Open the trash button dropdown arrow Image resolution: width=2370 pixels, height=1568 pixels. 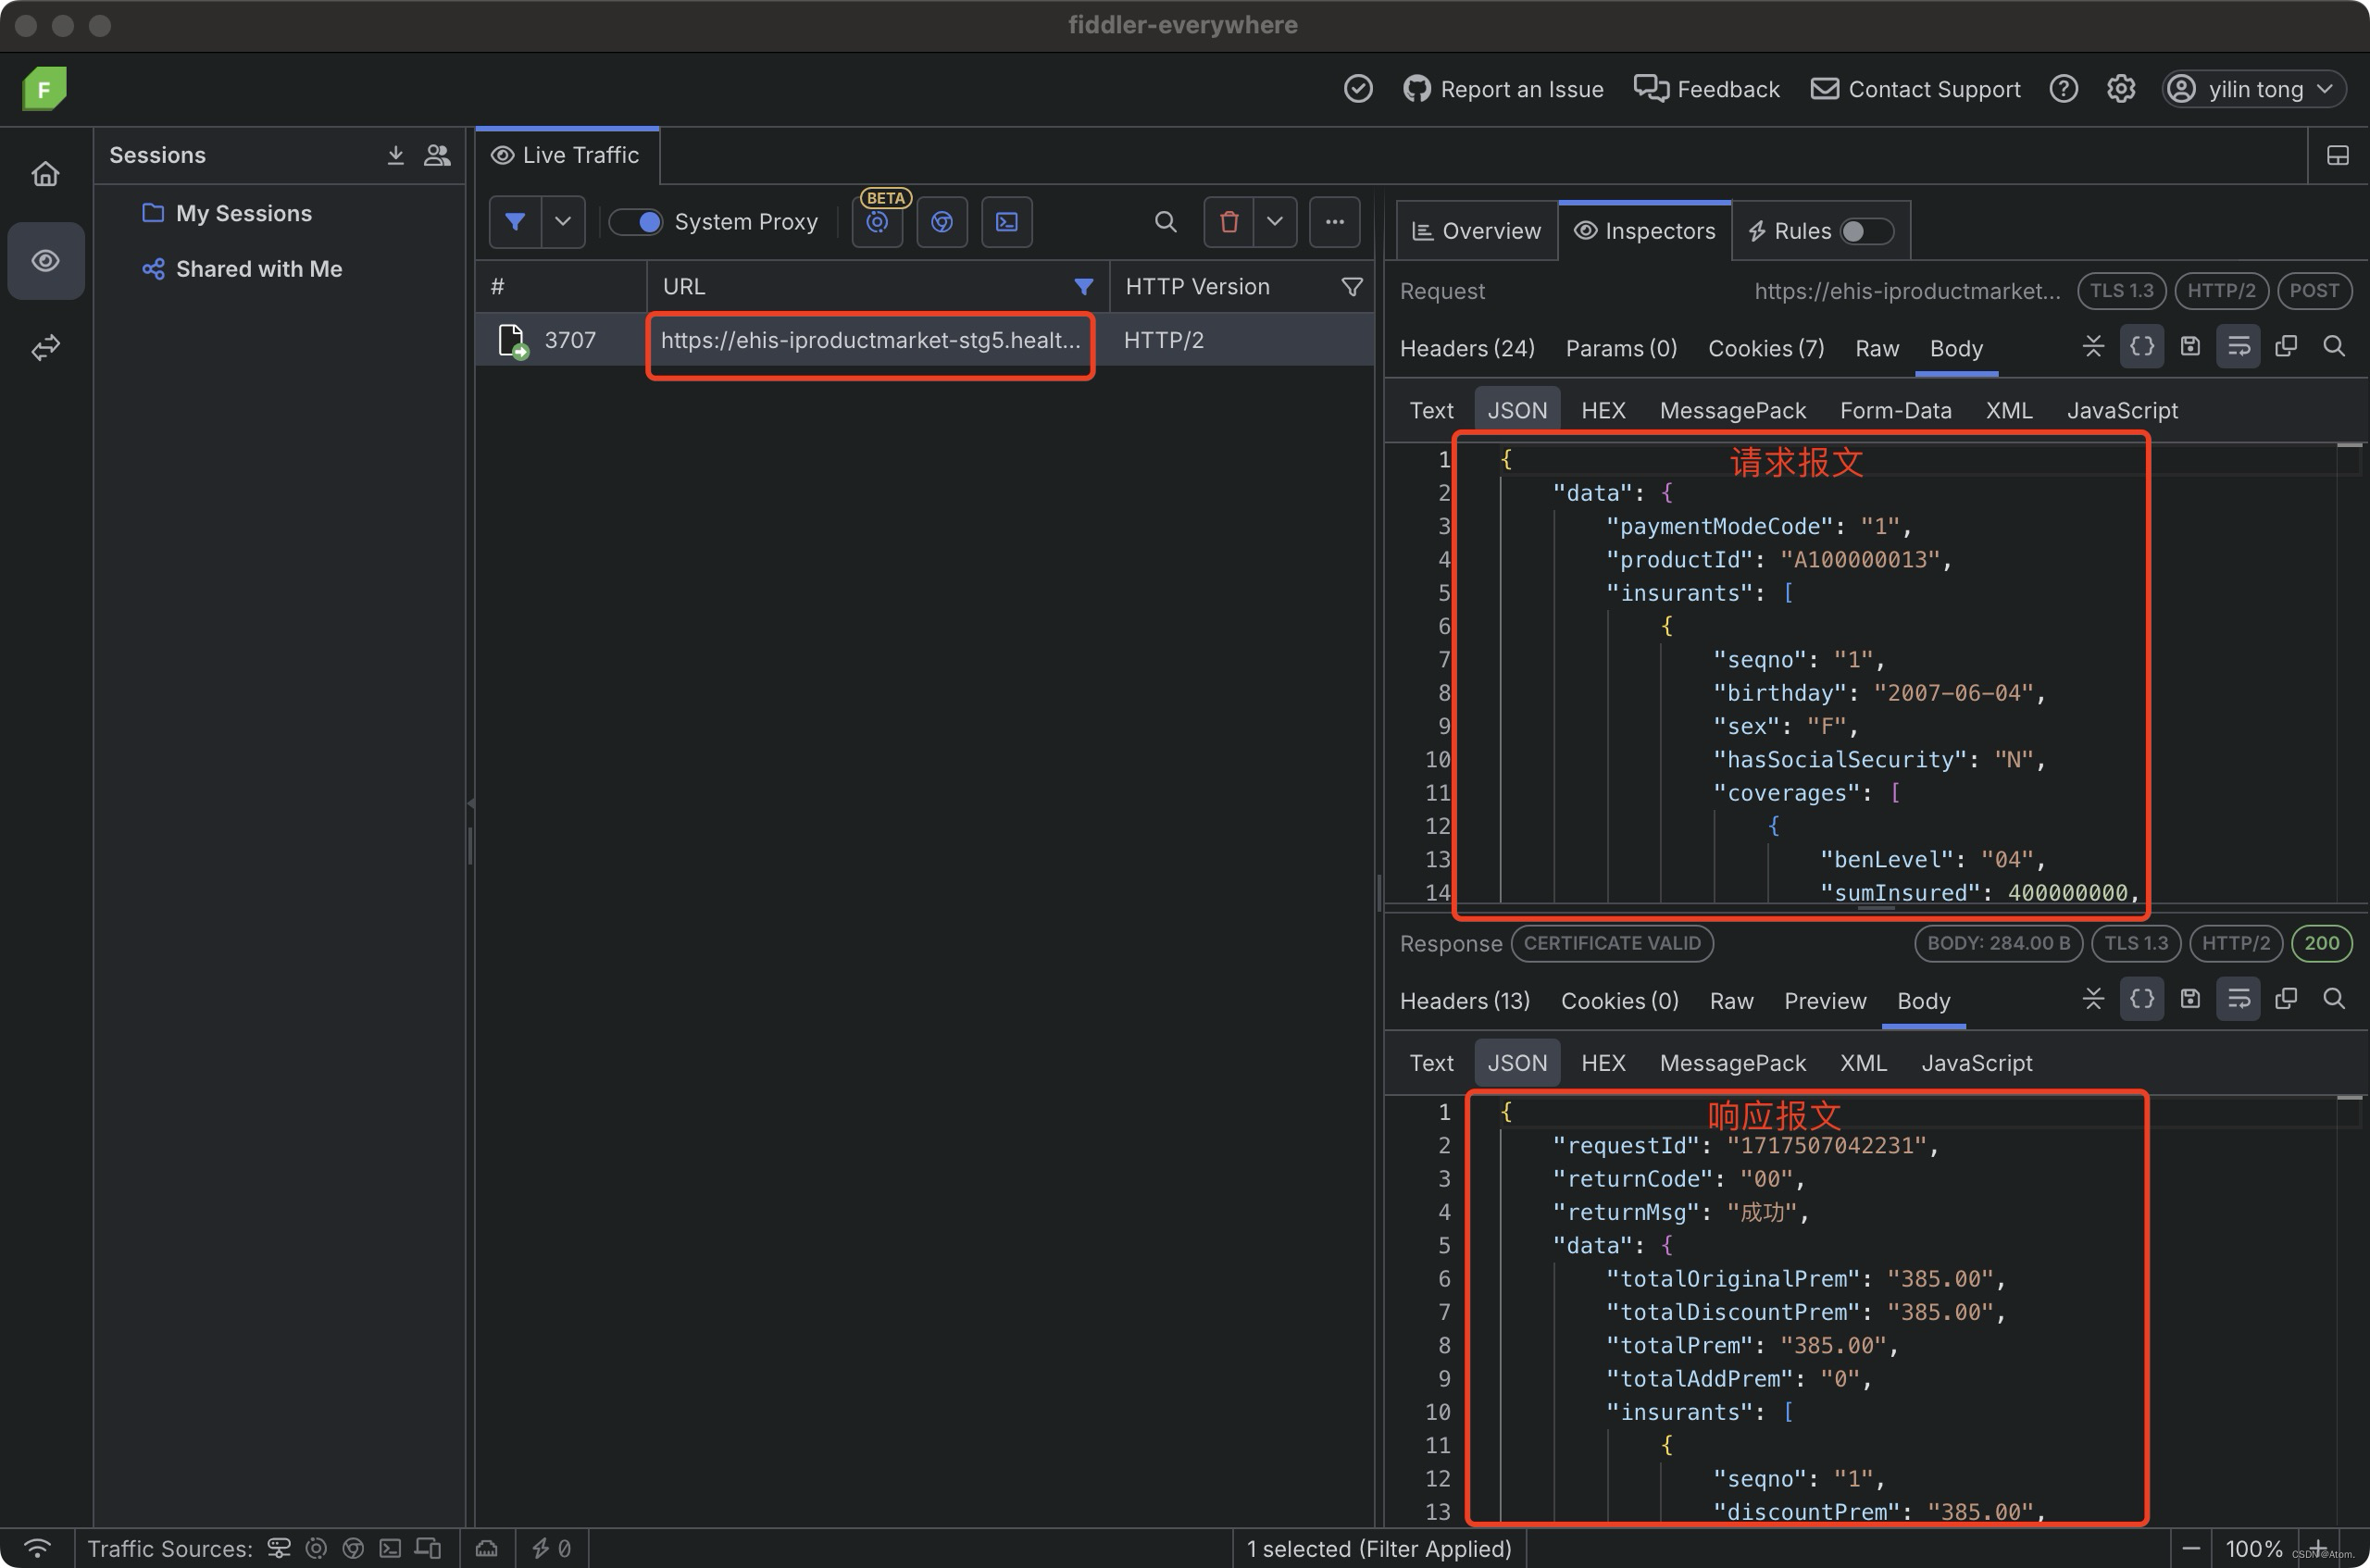pyautogui.click(x=1275, y=221)
